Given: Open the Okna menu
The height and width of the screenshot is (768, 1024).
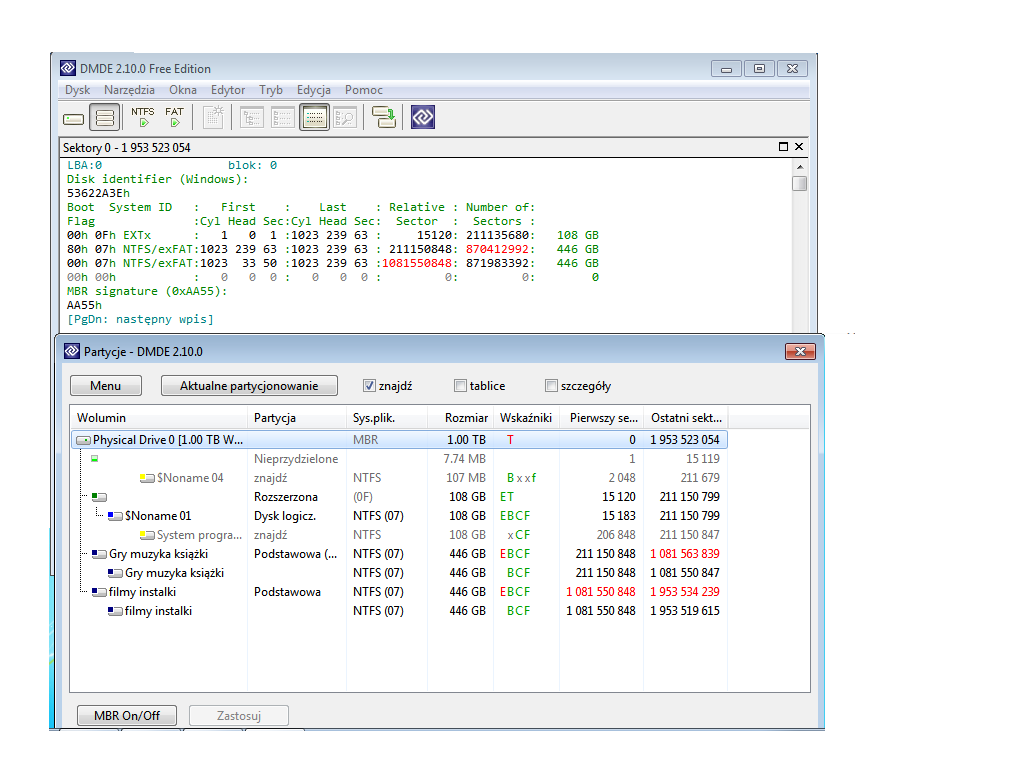Looking at the screenshot, I should click(183, 90).
